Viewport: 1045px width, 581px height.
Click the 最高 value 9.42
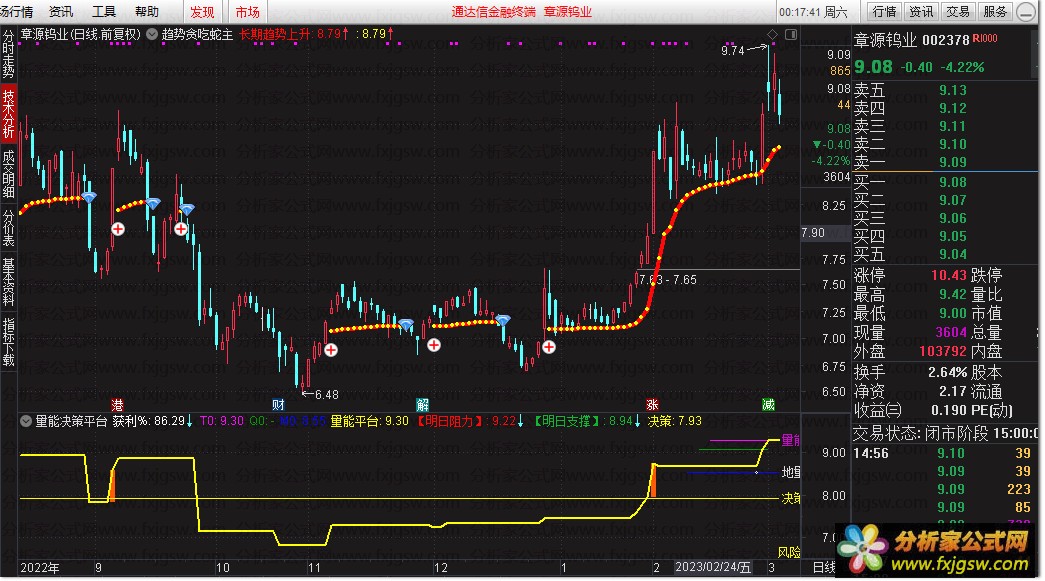click(x=952, y=294)
